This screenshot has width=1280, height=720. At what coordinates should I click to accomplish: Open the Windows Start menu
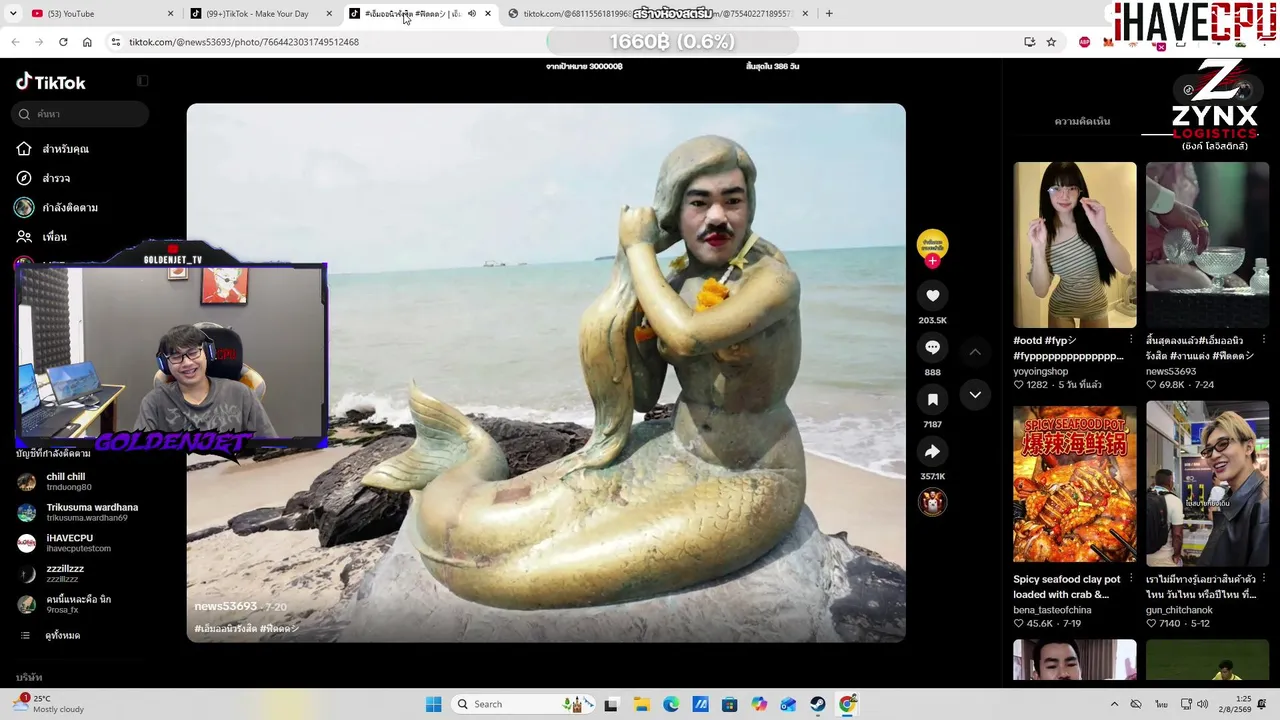[433, 704]
